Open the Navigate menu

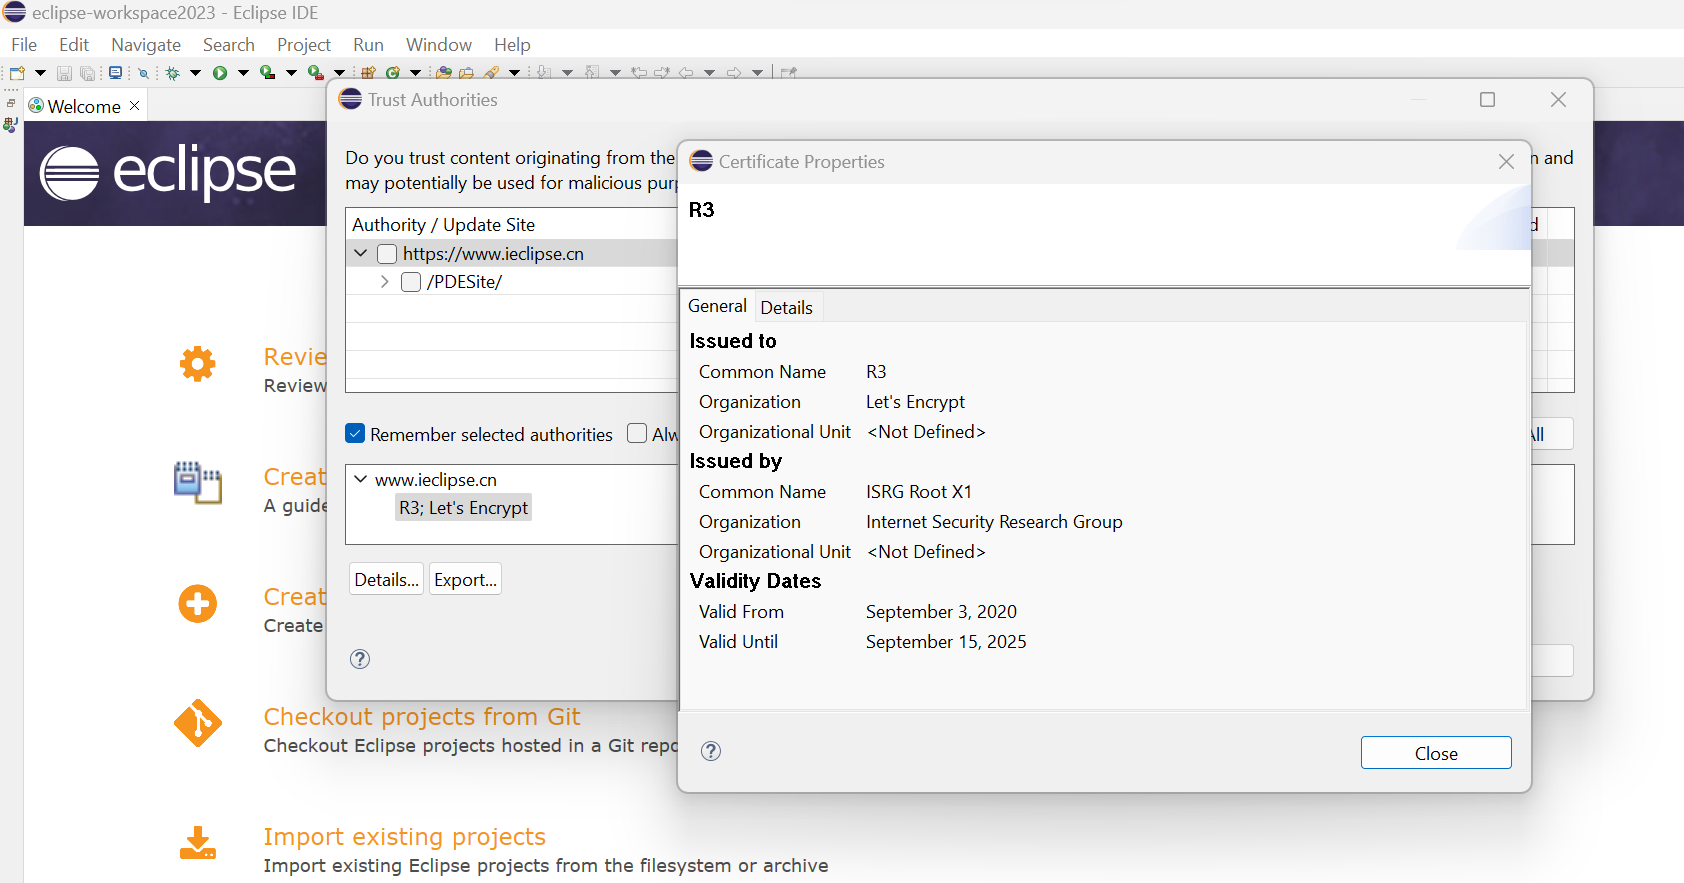[x=146, y=45]
